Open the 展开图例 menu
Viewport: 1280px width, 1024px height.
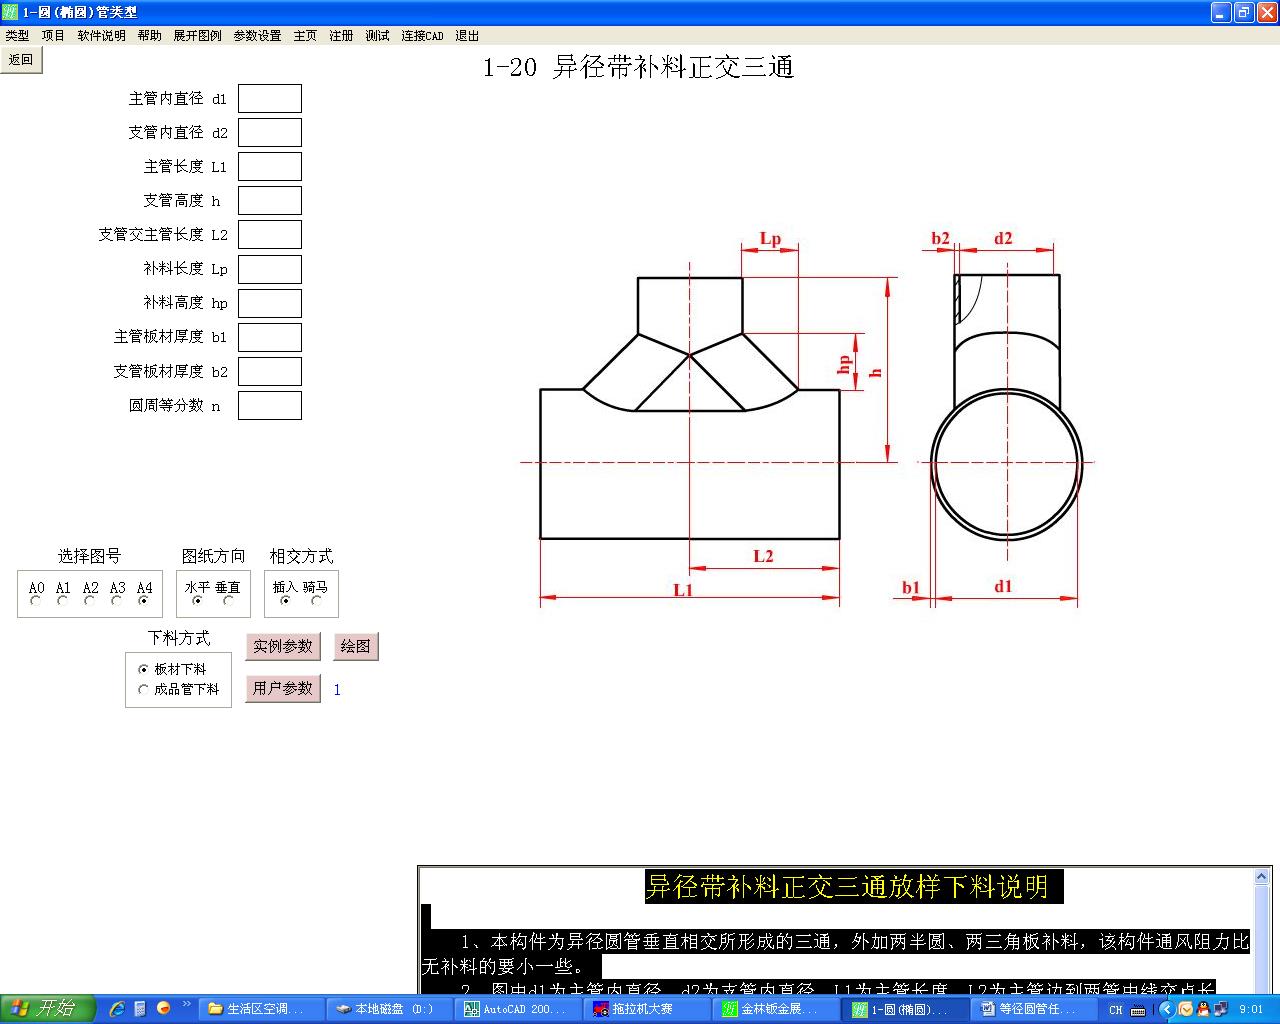(197, 35)
